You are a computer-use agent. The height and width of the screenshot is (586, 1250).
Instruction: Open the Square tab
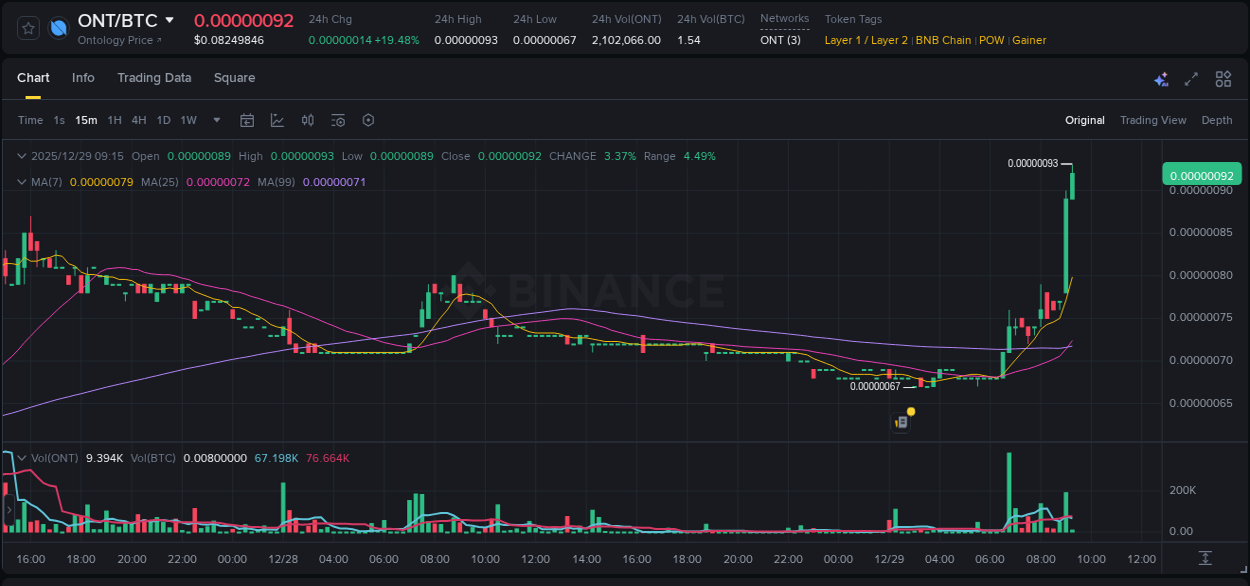234,78
